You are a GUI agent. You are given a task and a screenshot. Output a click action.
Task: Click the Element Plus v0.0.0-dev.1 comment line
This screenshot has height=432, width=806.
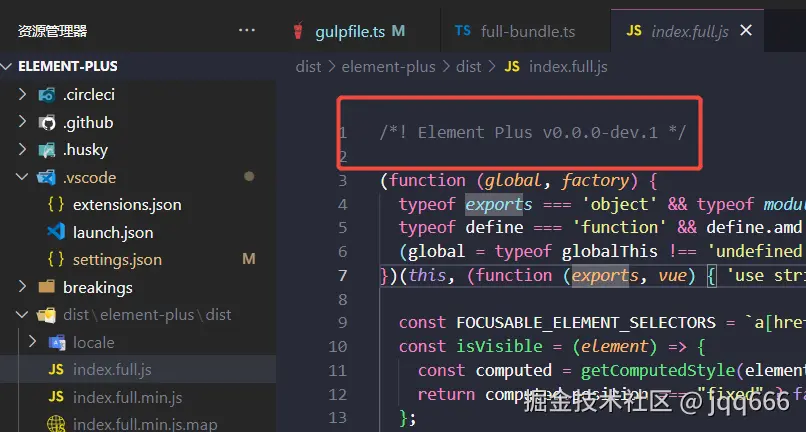click(x=533, y=133)
